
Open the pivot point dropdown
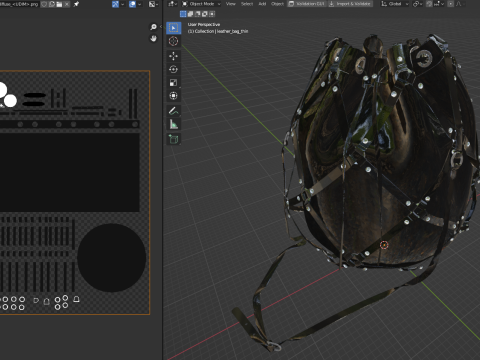tap(418, 4)
